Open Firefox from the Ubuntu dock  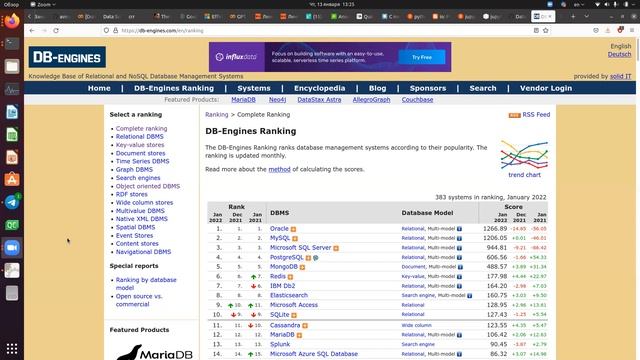click(x=12, y=21)
